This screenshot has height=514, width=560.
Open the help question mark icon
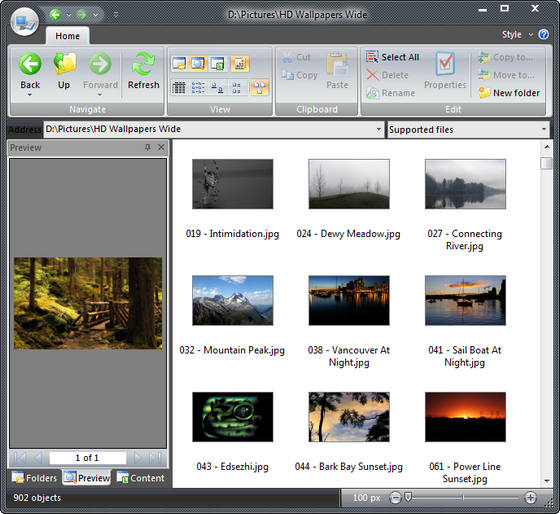pos(544,35)
